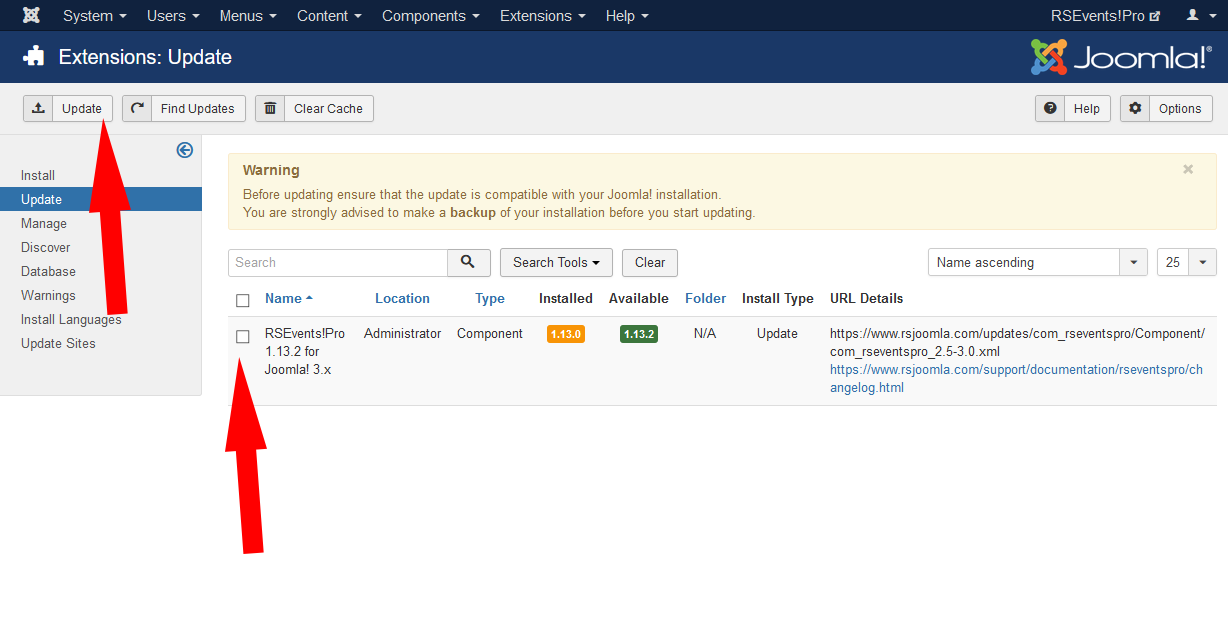Open the changelog.html documentation link
Screen dimensions: 1228x634
(x=1016, y=378)
